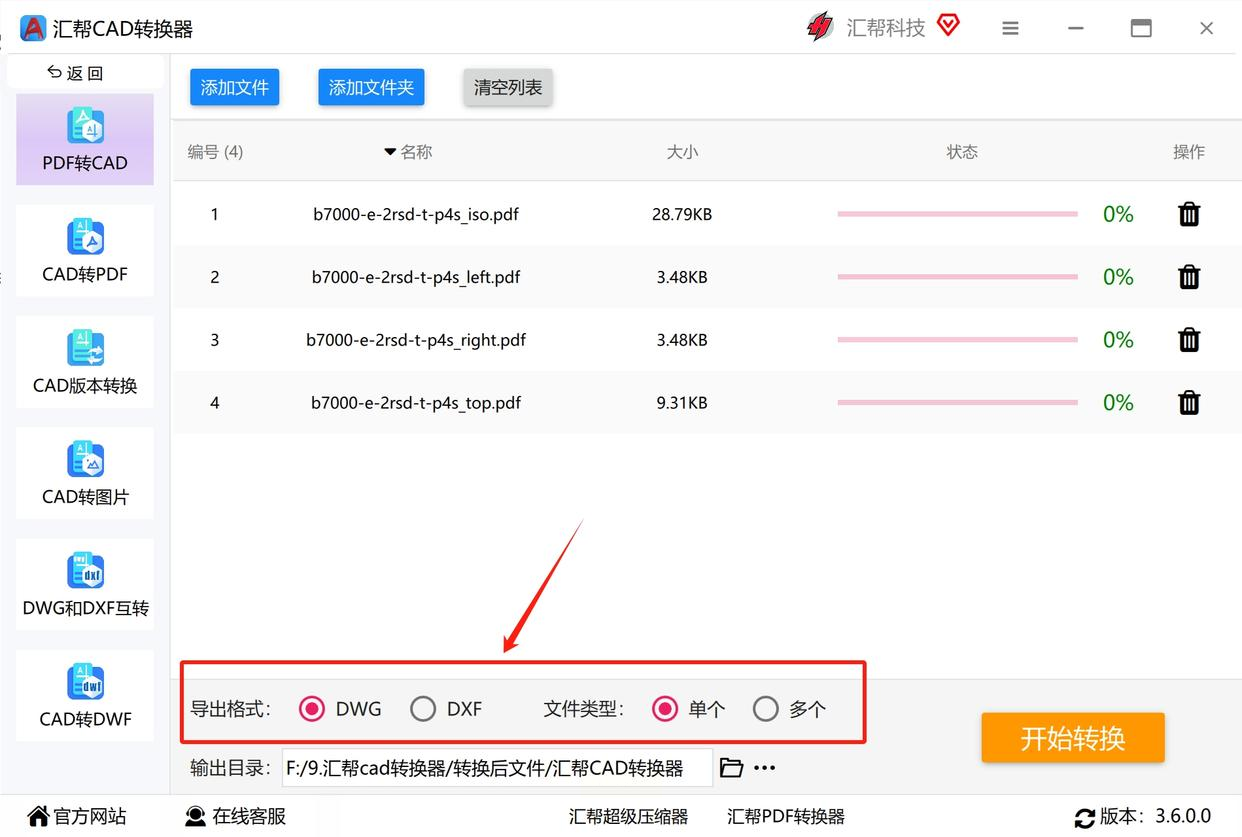Select DWG export format
Viewport: 1242px width, 837px height.
[313, 709]
